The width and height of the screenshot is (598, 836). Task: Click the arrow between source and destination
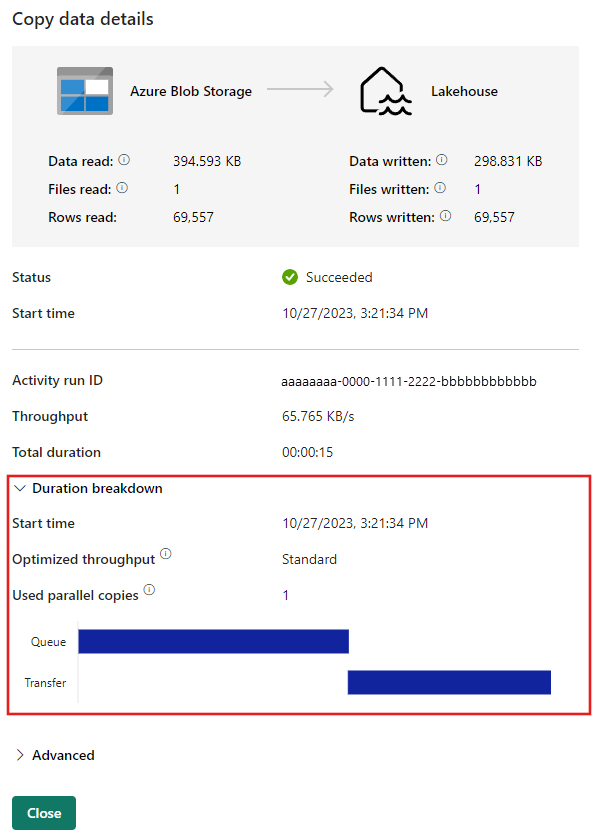pyautogui.click(x=300, y=90)
